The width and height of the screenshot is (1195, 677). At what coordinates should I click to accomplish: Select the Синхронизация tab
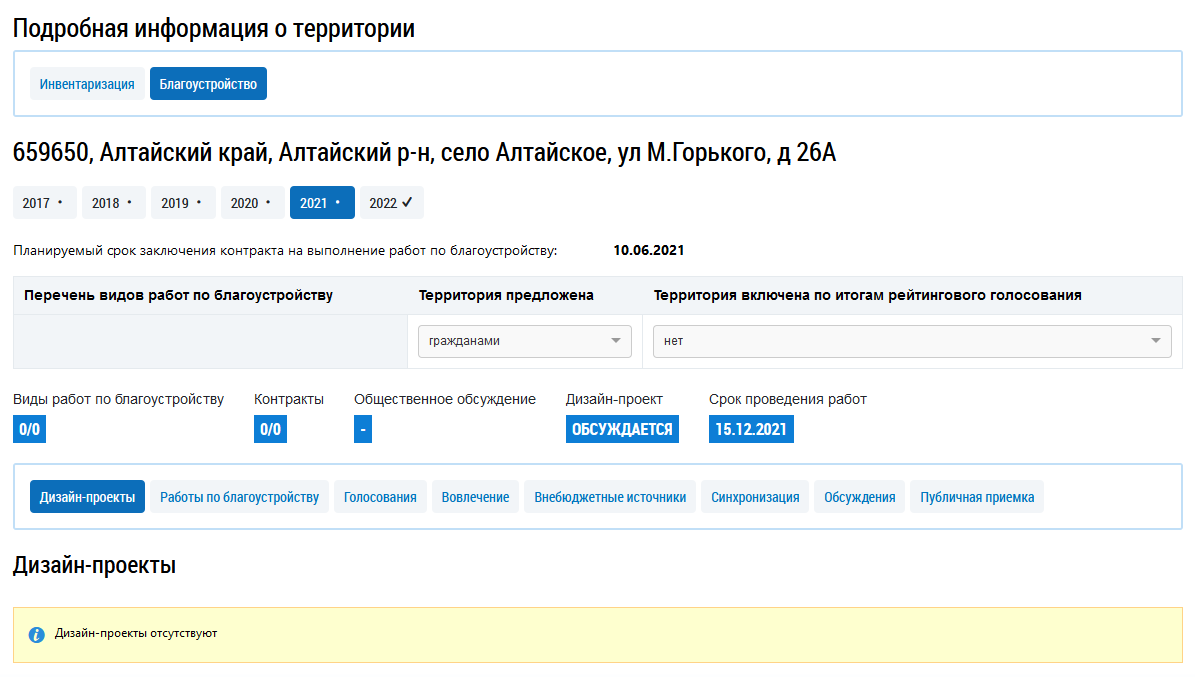tap(755, 497)
